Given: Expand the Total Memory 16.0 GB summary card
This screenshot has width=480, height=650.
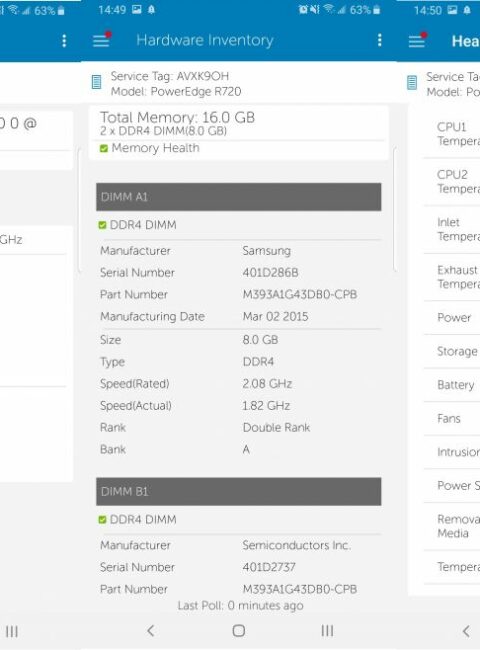Looking at the screenshot, I should 239,133.
